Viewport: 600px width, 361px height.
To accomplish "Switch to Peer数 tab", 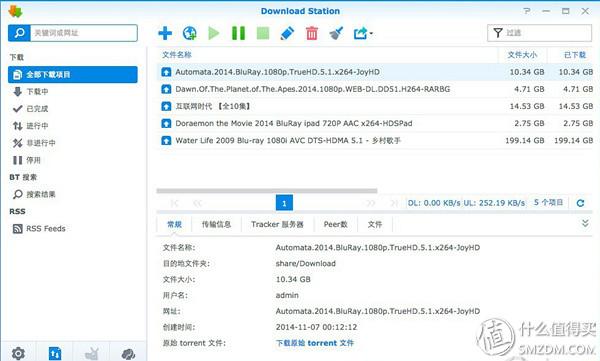I will (335, 224).
